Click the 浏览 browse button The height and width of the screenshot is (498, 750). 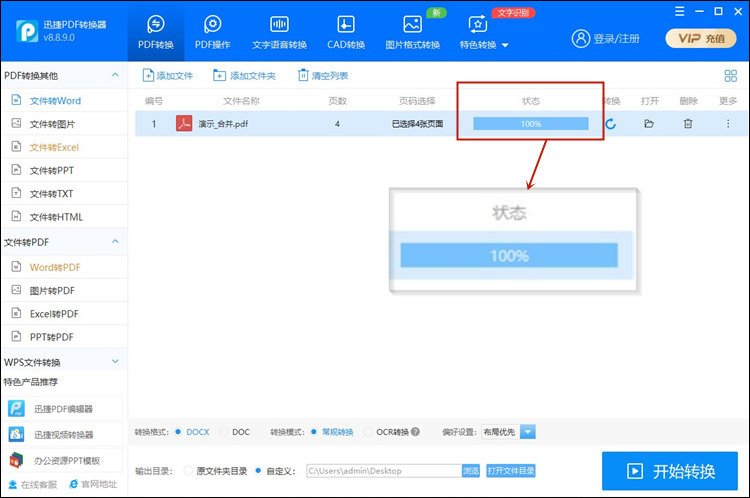471,471
